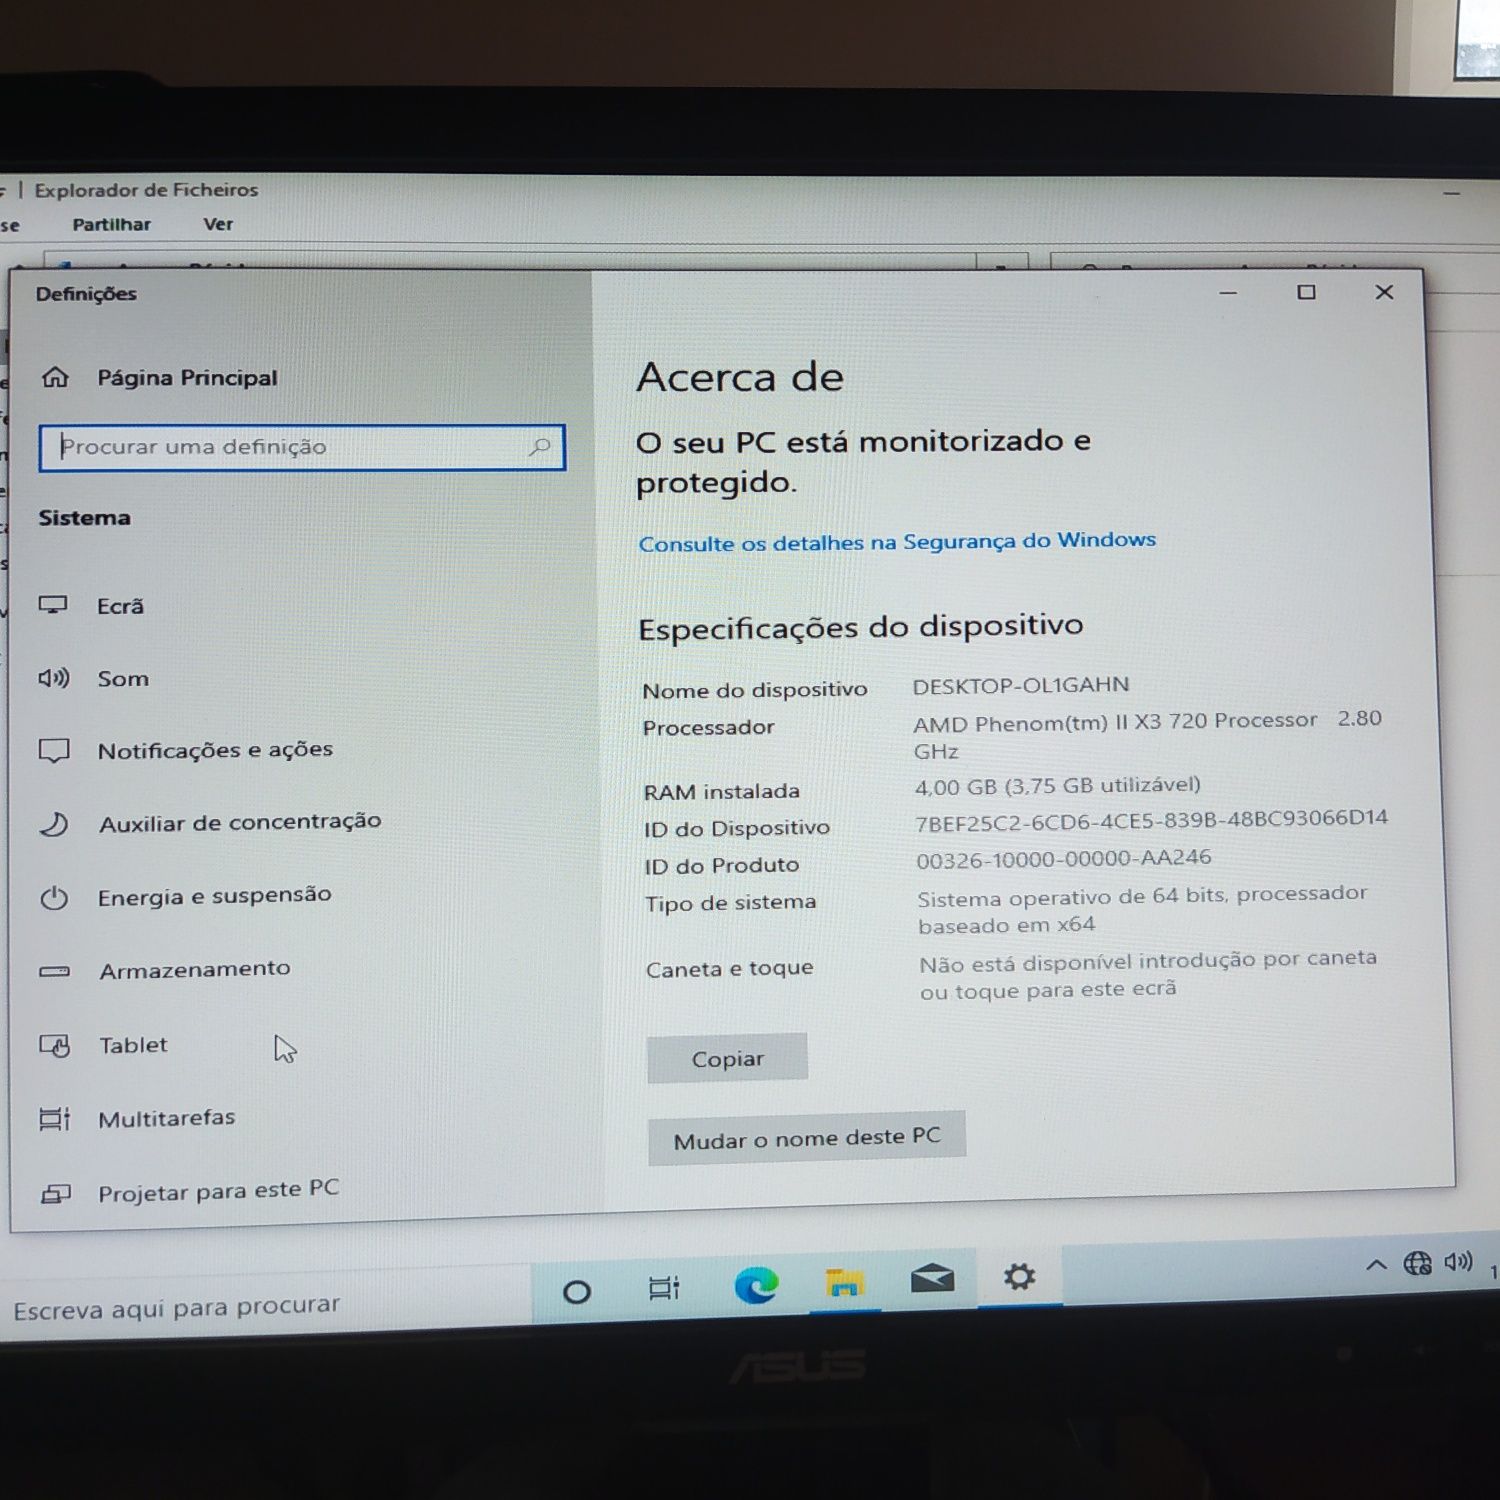The image size is (1500, 1500).
Task: Open the Partilhar tab in Explorador de Ficheiros
Action: tap(111, 225)
